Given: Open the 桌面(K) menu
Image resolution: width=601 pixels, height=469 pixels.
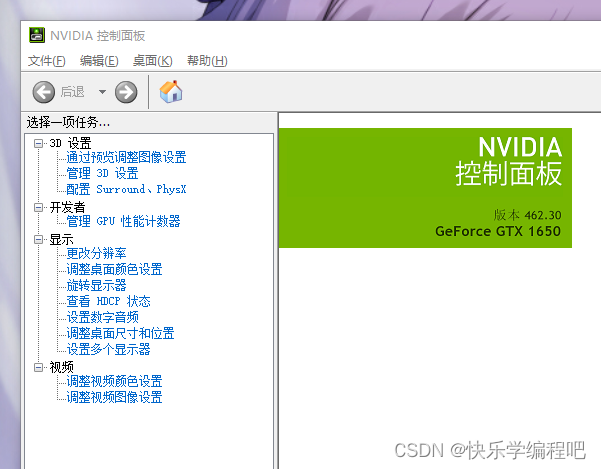Looking at the screenshot, I should point(153,61).
